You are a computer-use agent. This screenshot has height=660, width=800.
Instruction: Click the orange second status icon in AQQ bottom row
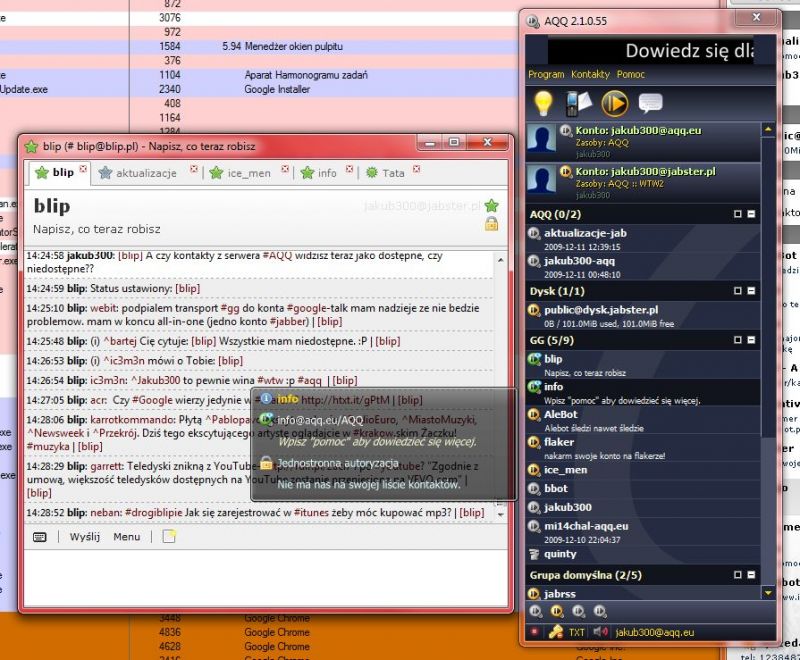pyautogui.click(x=557, y=611)
